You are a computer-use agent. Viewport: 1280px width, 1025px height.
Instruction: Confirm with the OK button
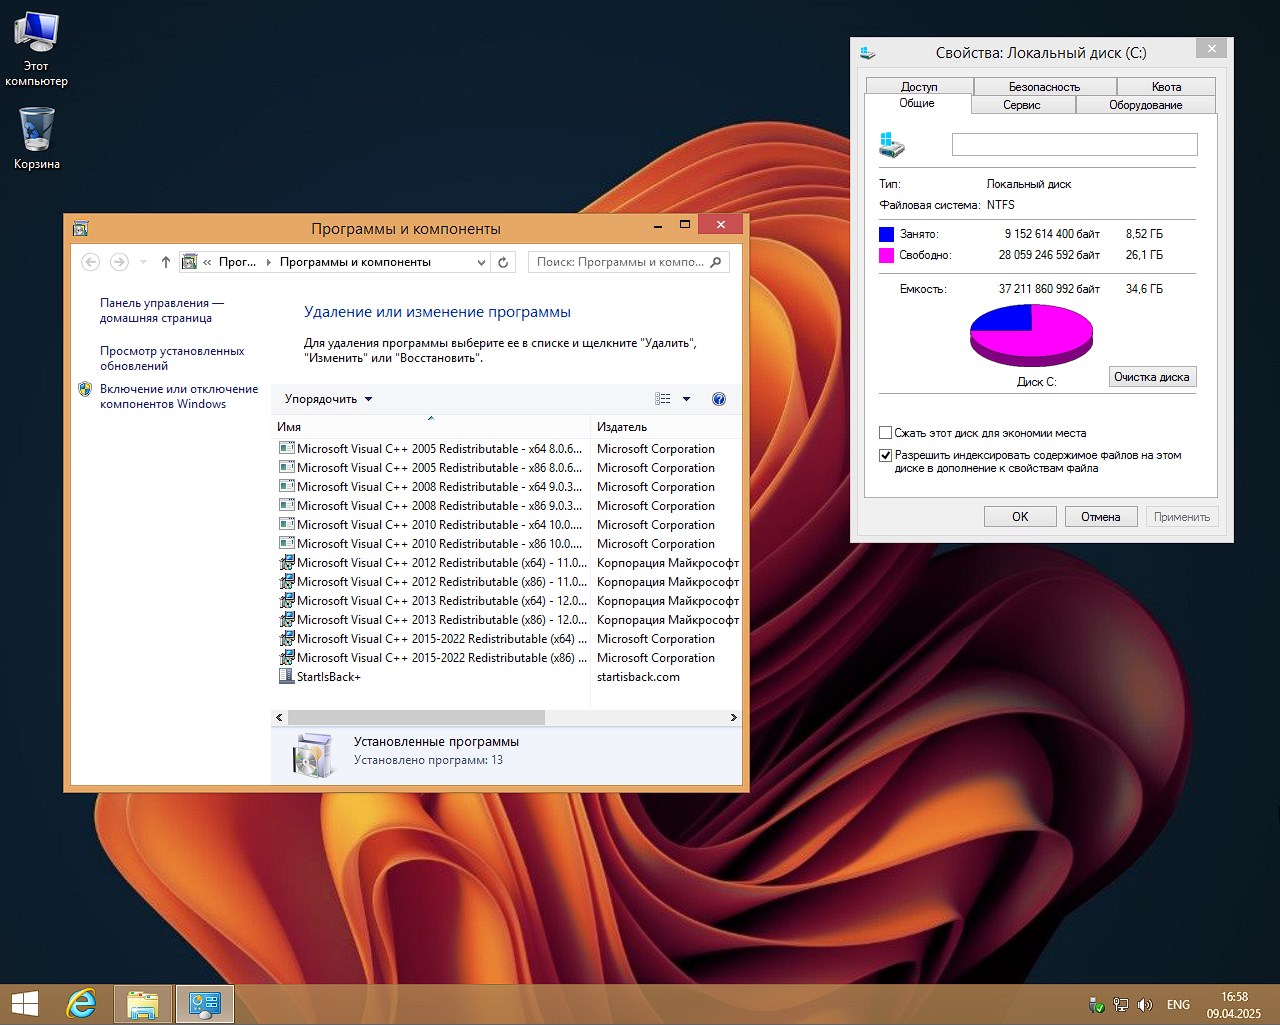coord(1020,517)
